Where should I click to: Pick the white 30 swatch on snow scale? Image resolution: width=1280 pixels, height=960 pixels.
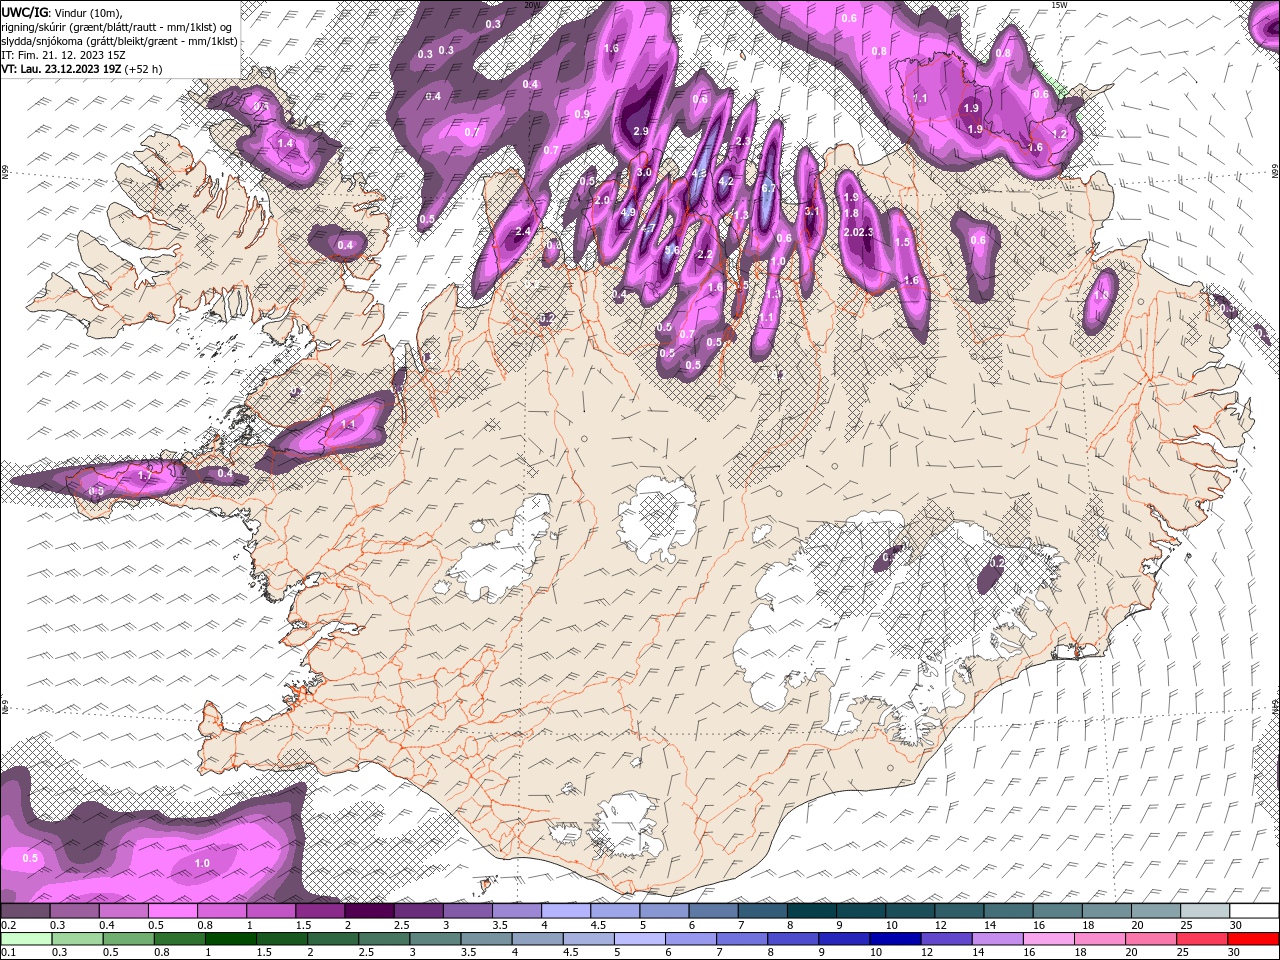tap(1253, 911)
